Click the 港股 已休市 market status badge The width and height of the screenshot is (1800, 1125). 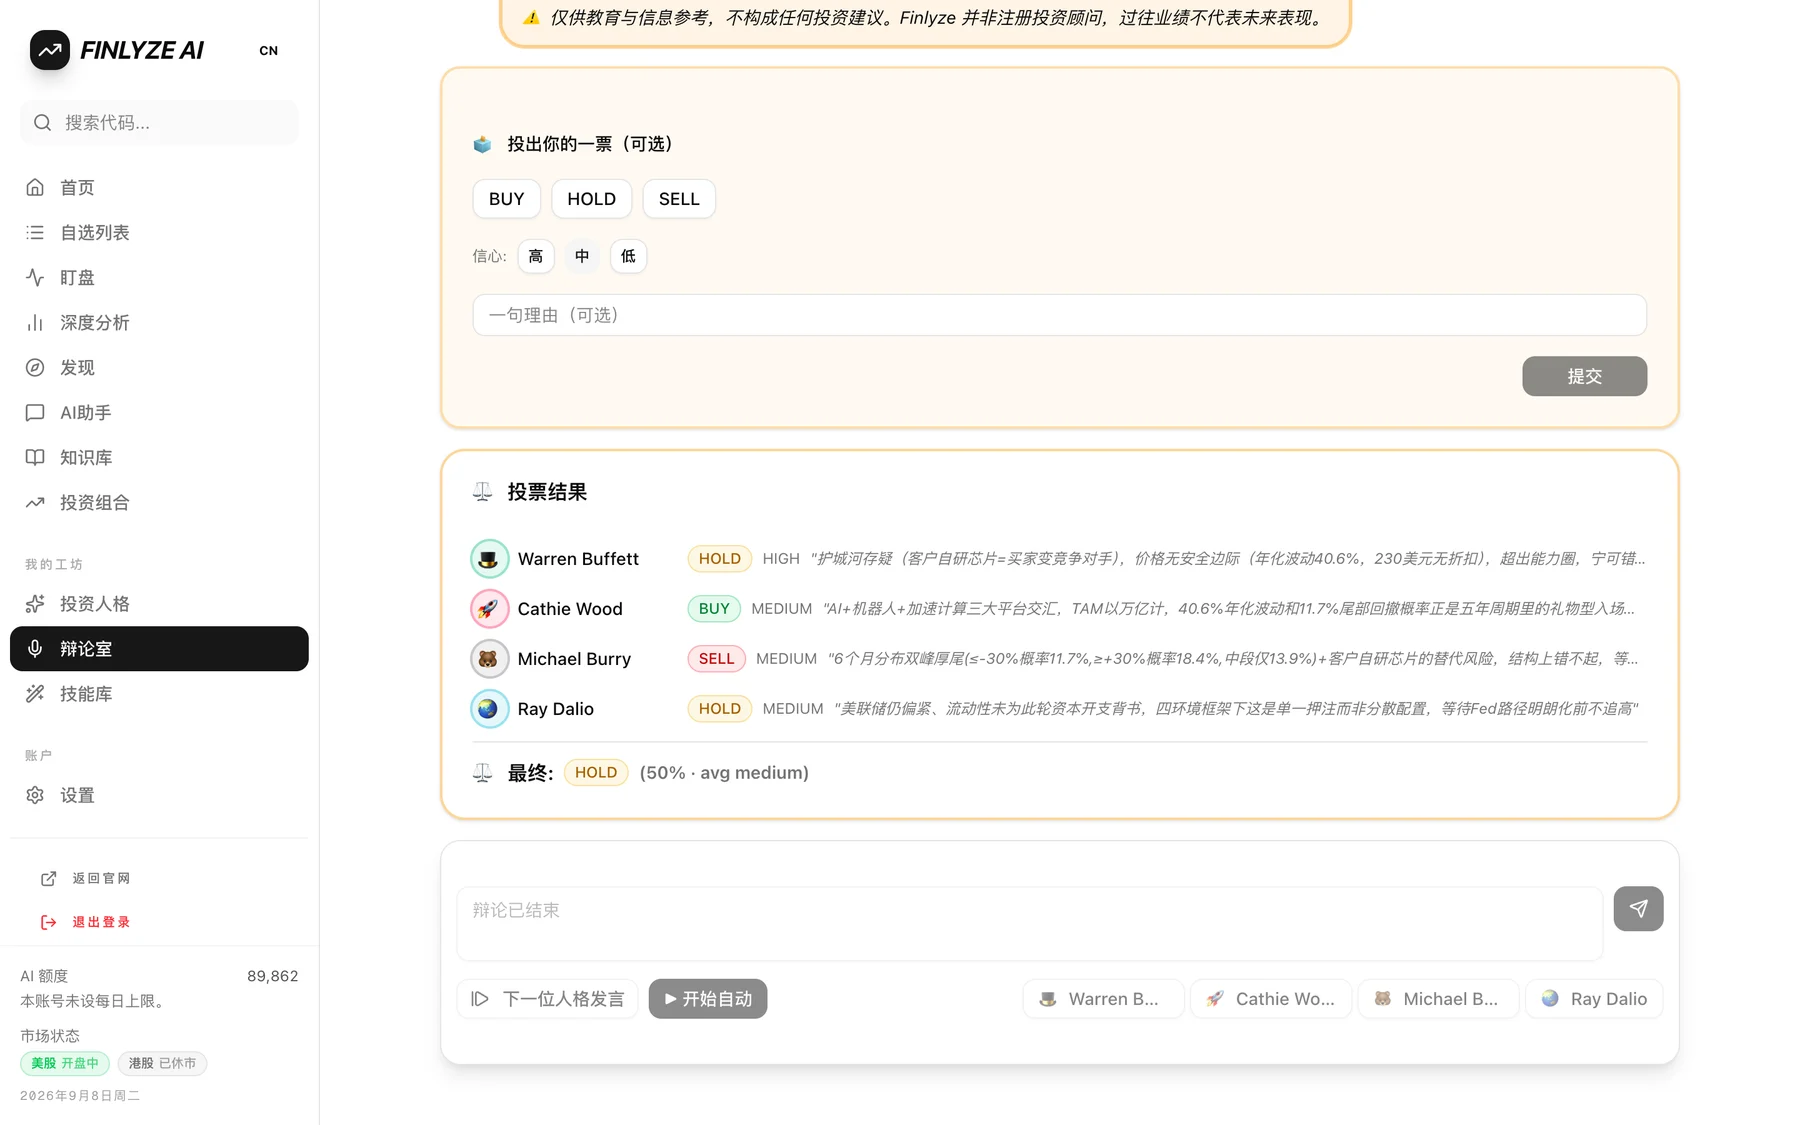point(162,1063)
